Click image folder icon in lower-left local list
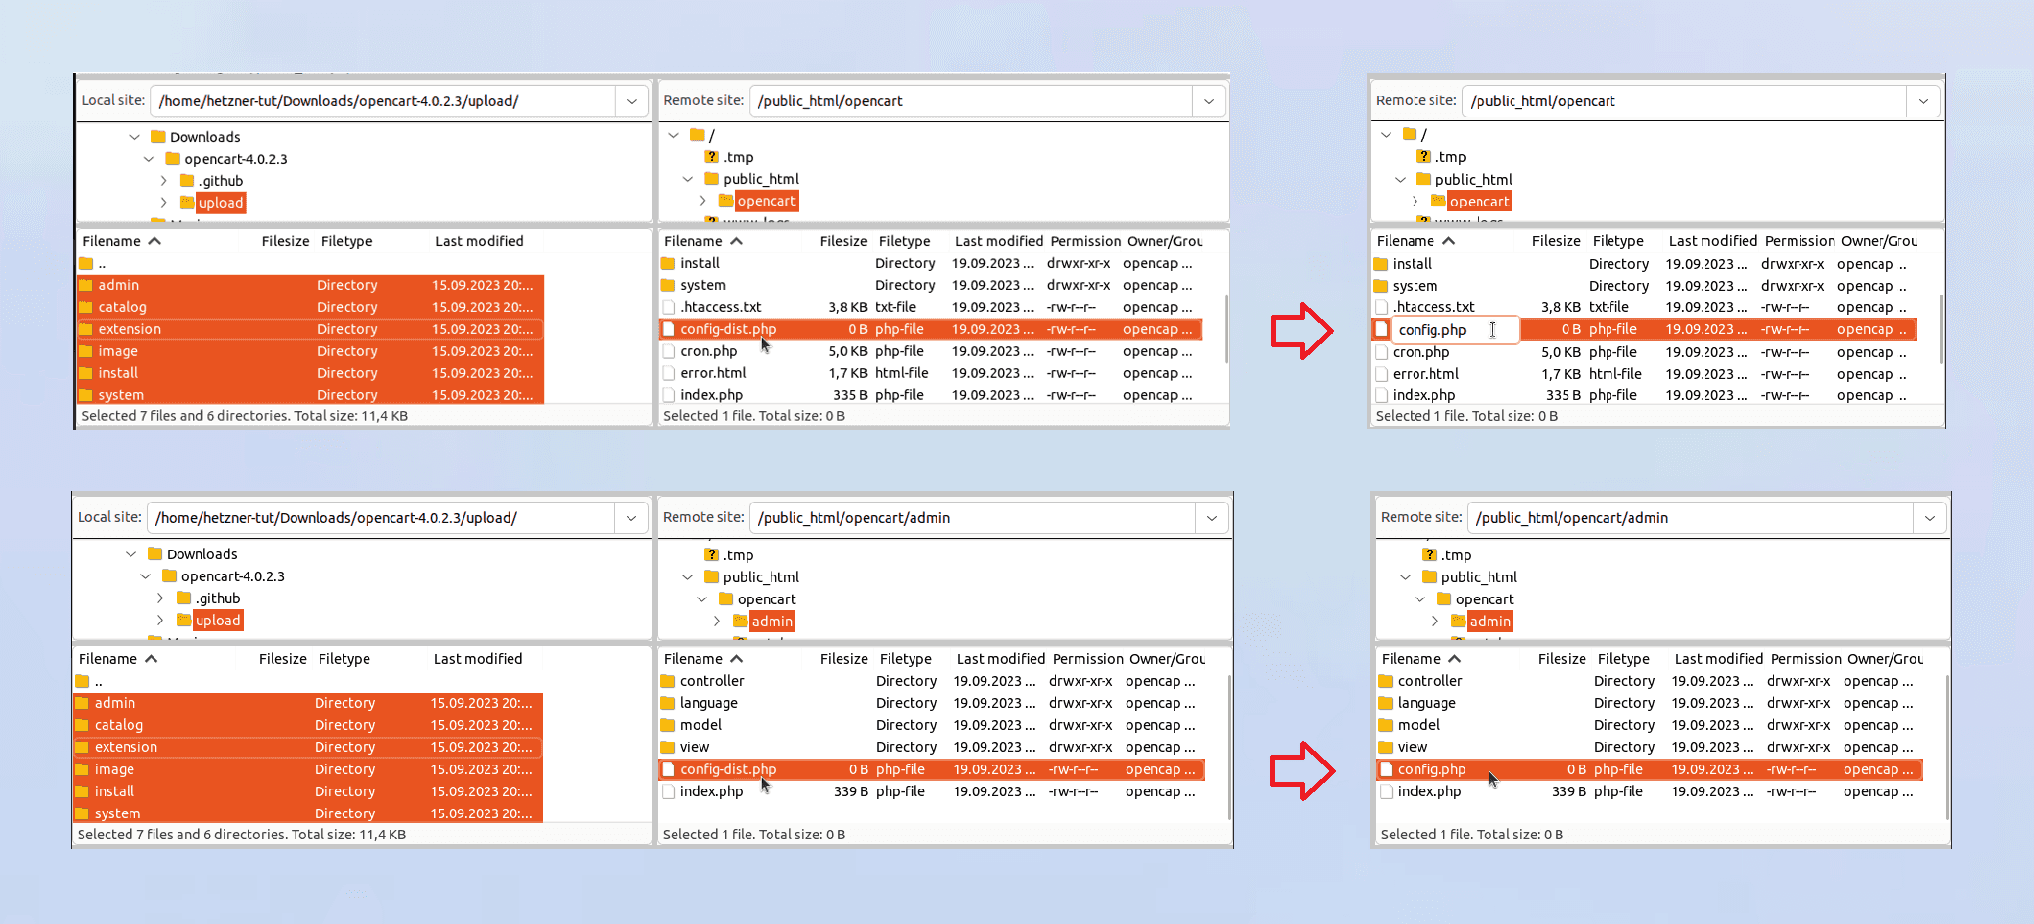Screen dimensions: 2034x924 83,769
